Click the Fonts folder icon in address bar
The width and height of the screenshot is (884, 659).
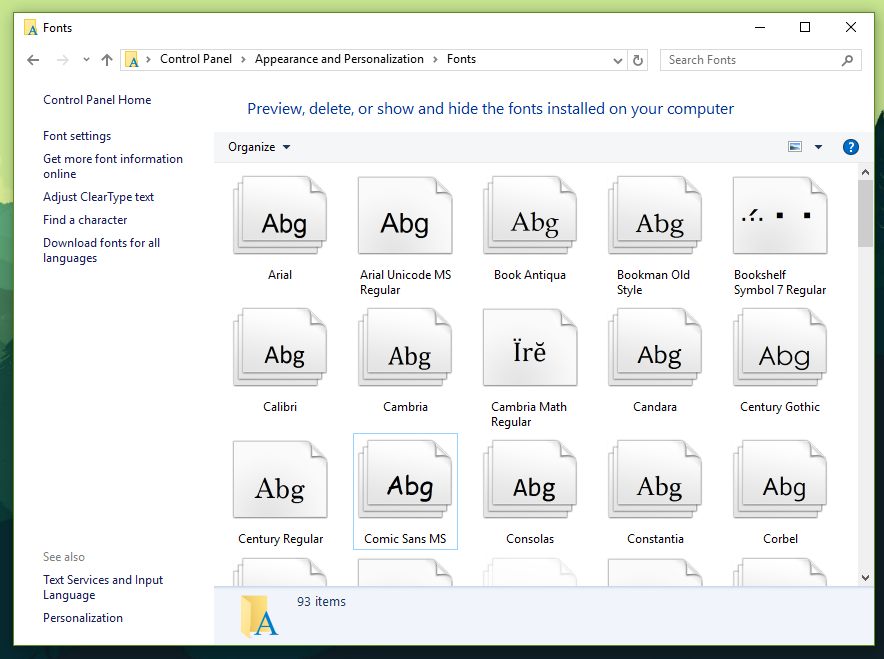[x=132, y=60]
